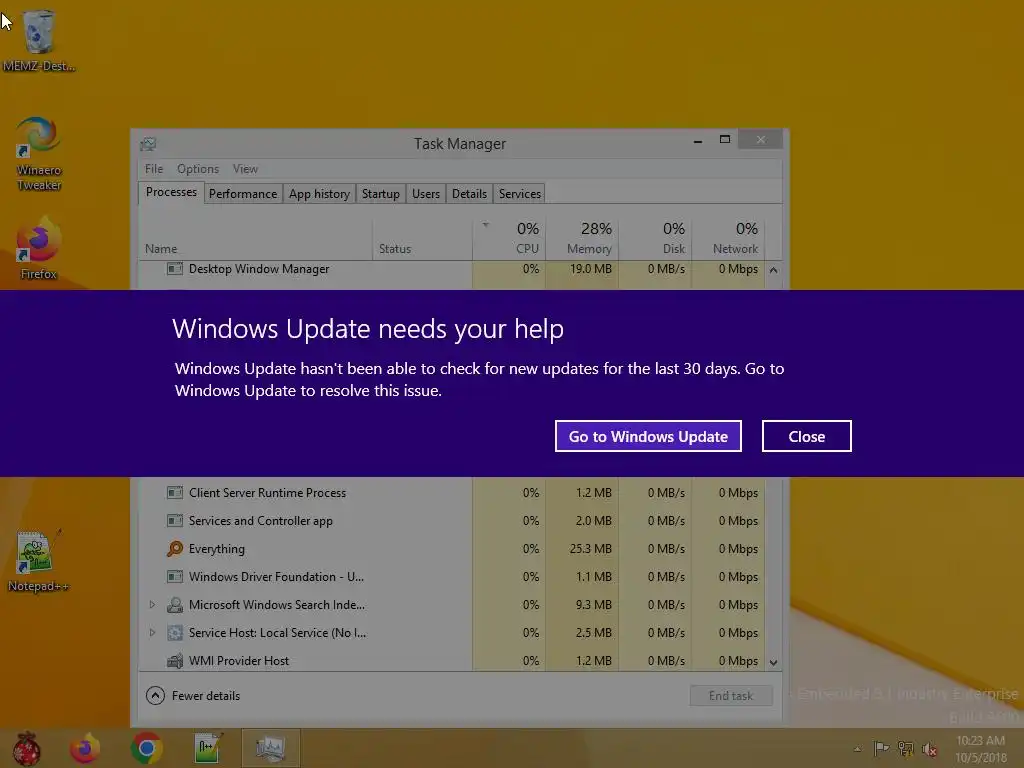Open the taskbar clock showing 10:23 AM
This screenshot has height=768, width=1024.
pos(981,749)
